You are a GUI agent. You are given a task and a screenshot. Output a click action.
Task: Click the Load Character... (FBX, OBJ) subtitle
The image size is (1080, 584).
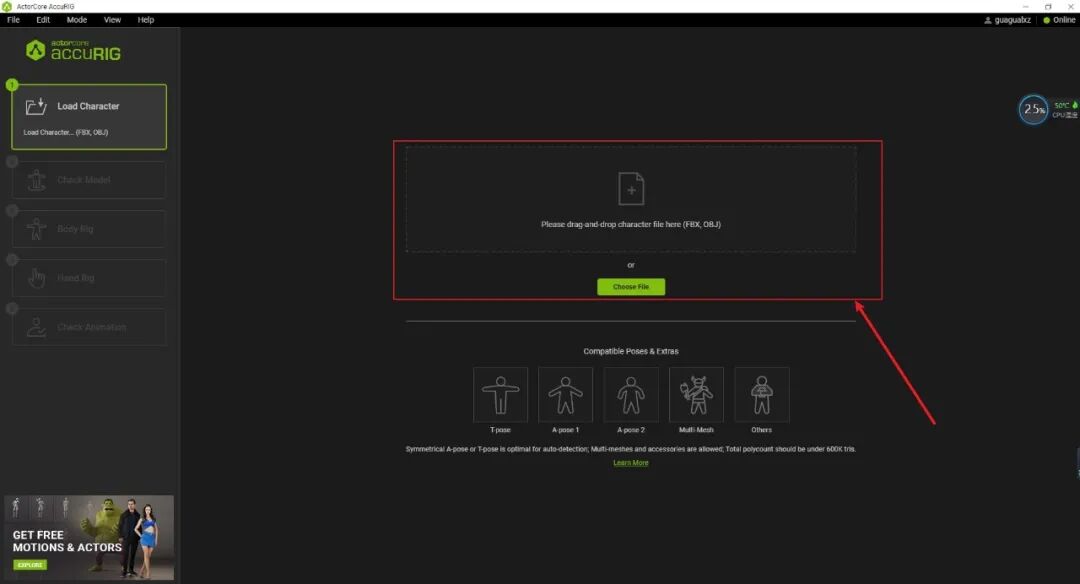pos(65,132)
